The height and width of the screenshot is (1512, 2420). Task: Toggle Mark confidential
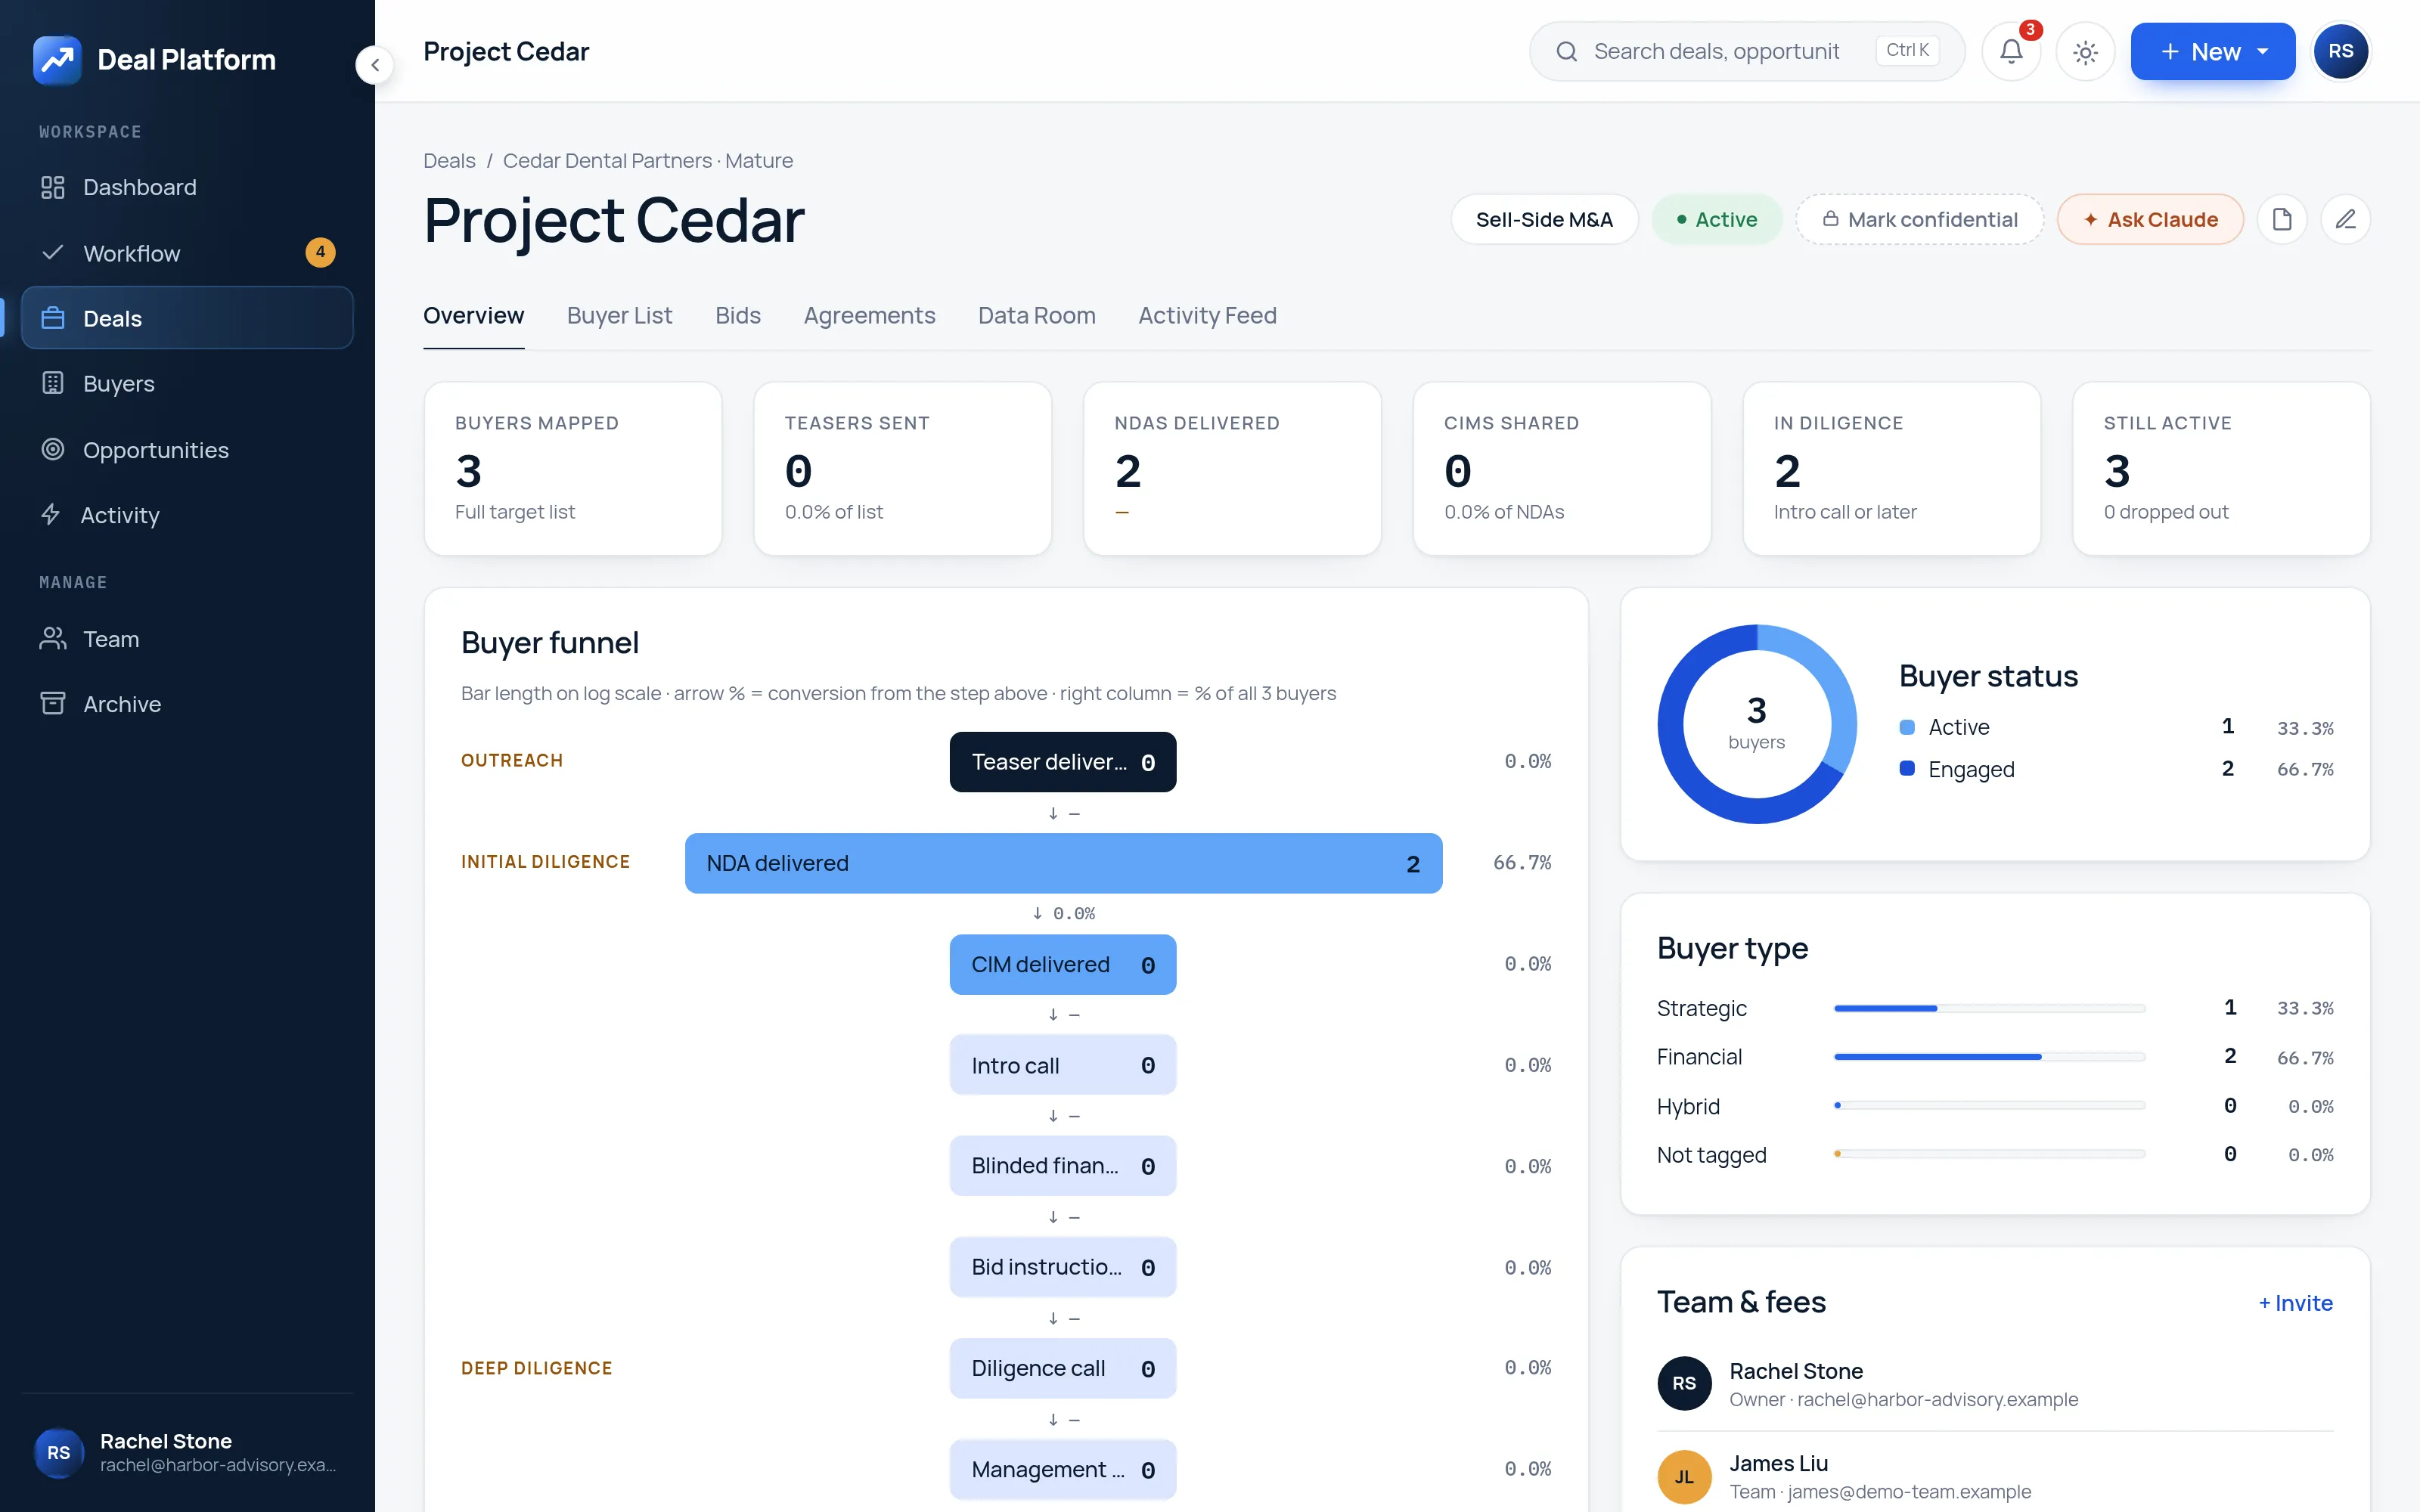[1920, 219]
